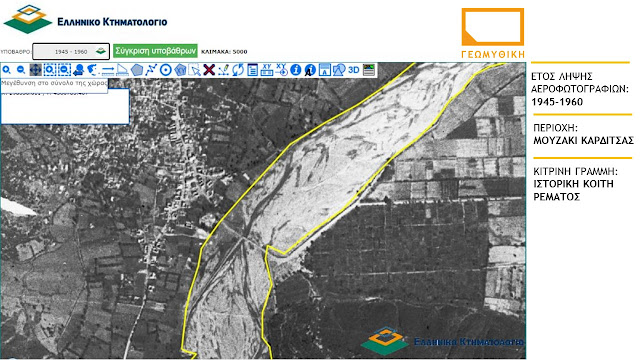The image size is (640, 360).
Task: Select the zoom in magnifier tool
Action: 7,70
